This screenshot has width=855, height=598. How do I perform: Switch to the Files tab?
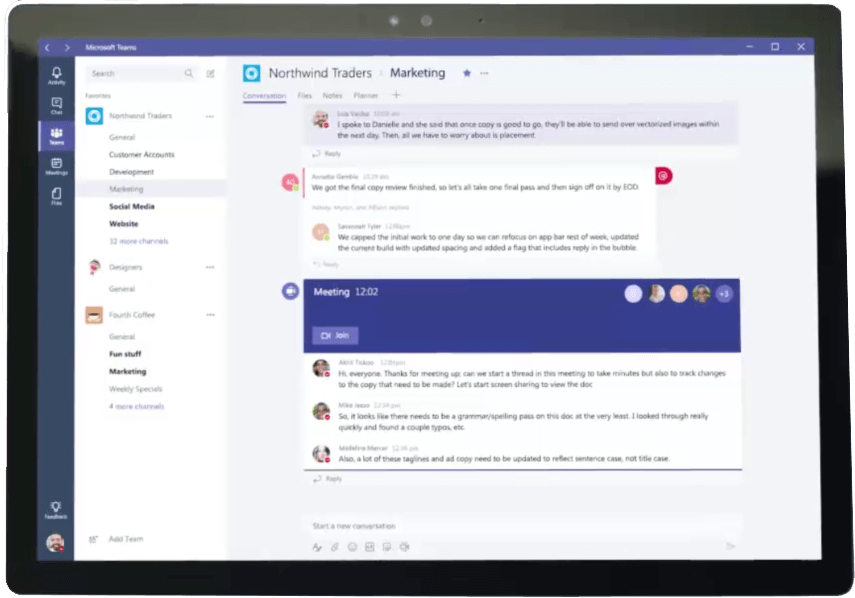coord(305,95)
